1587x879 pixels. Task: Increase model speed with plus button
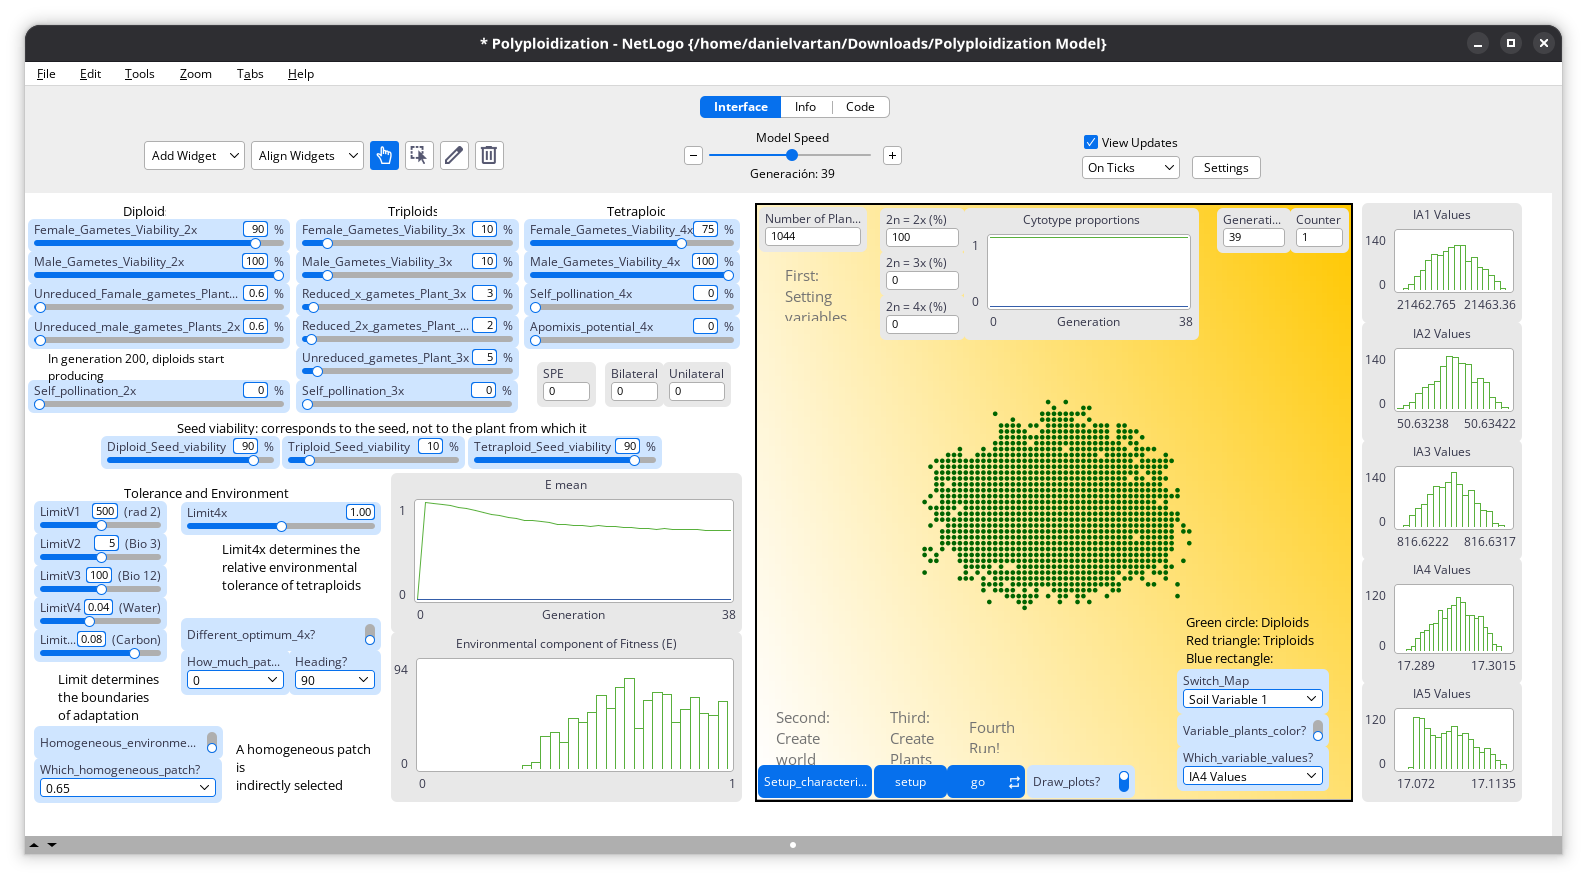pos(892,155)
